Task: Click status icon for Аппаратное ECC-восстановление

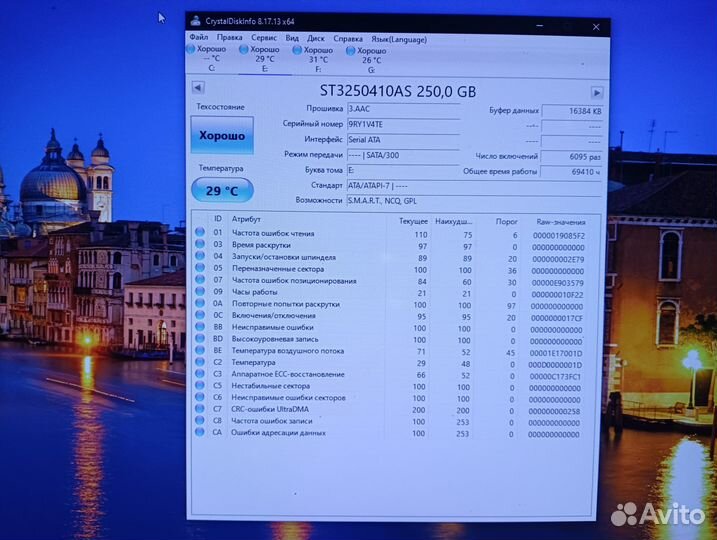Action: click(x=200, y=374)
